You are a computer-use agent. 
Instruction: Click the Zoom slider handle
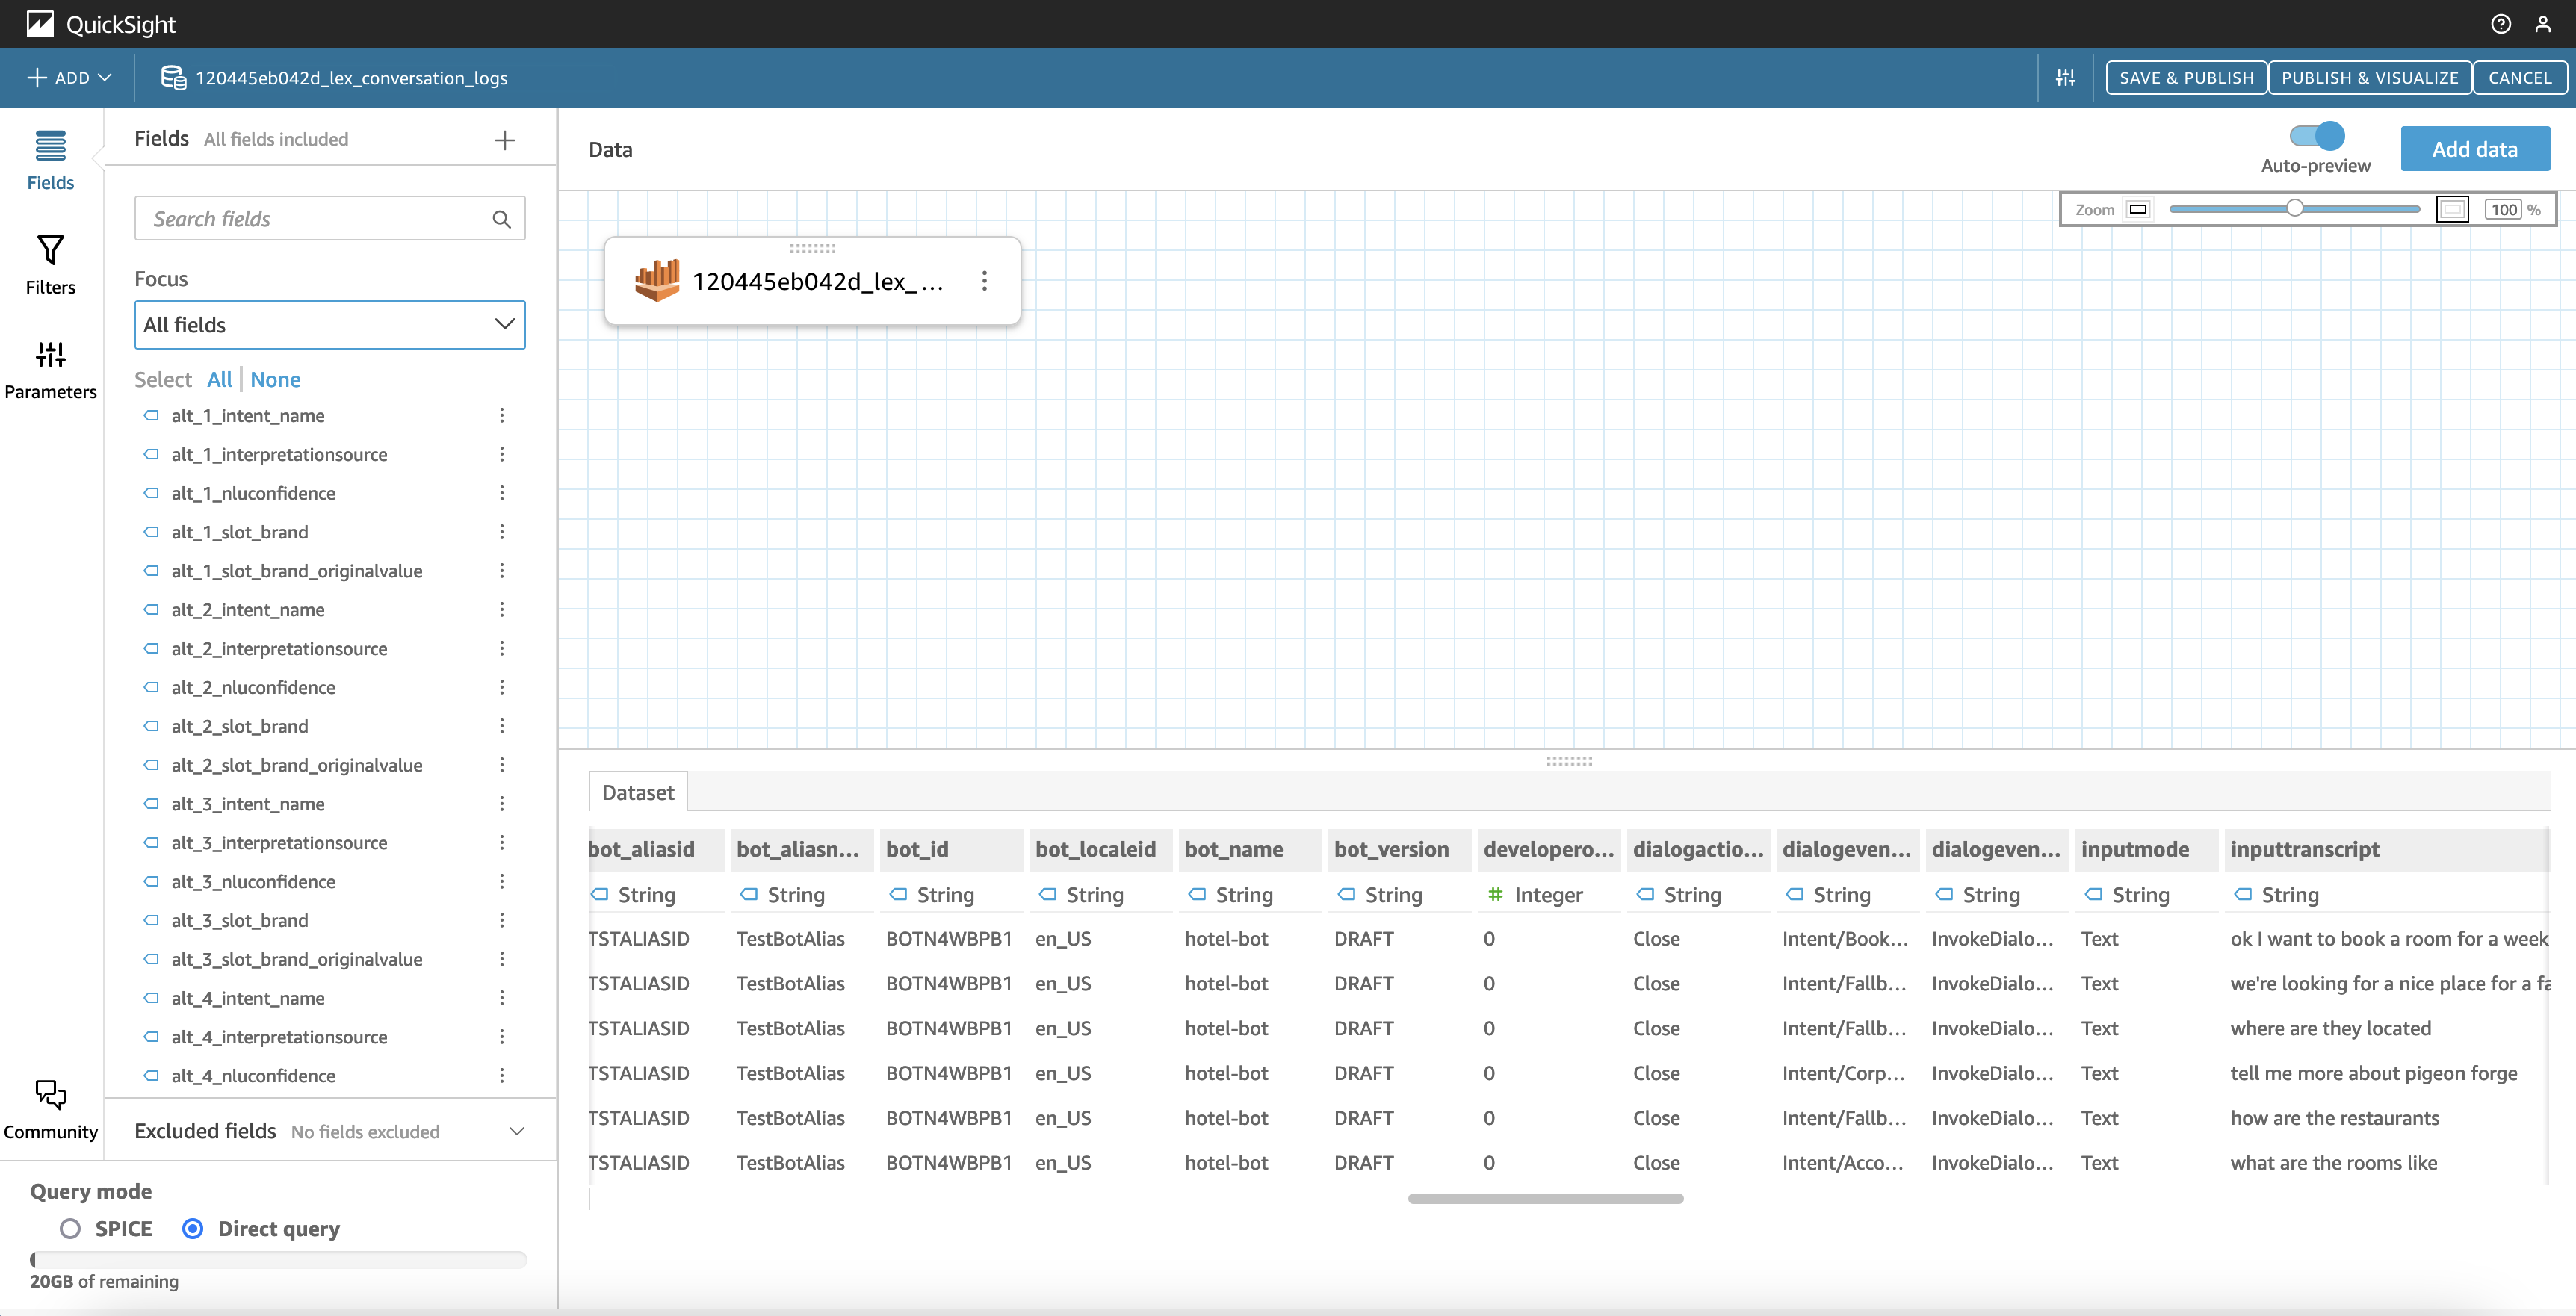[x=2294, y=209]
